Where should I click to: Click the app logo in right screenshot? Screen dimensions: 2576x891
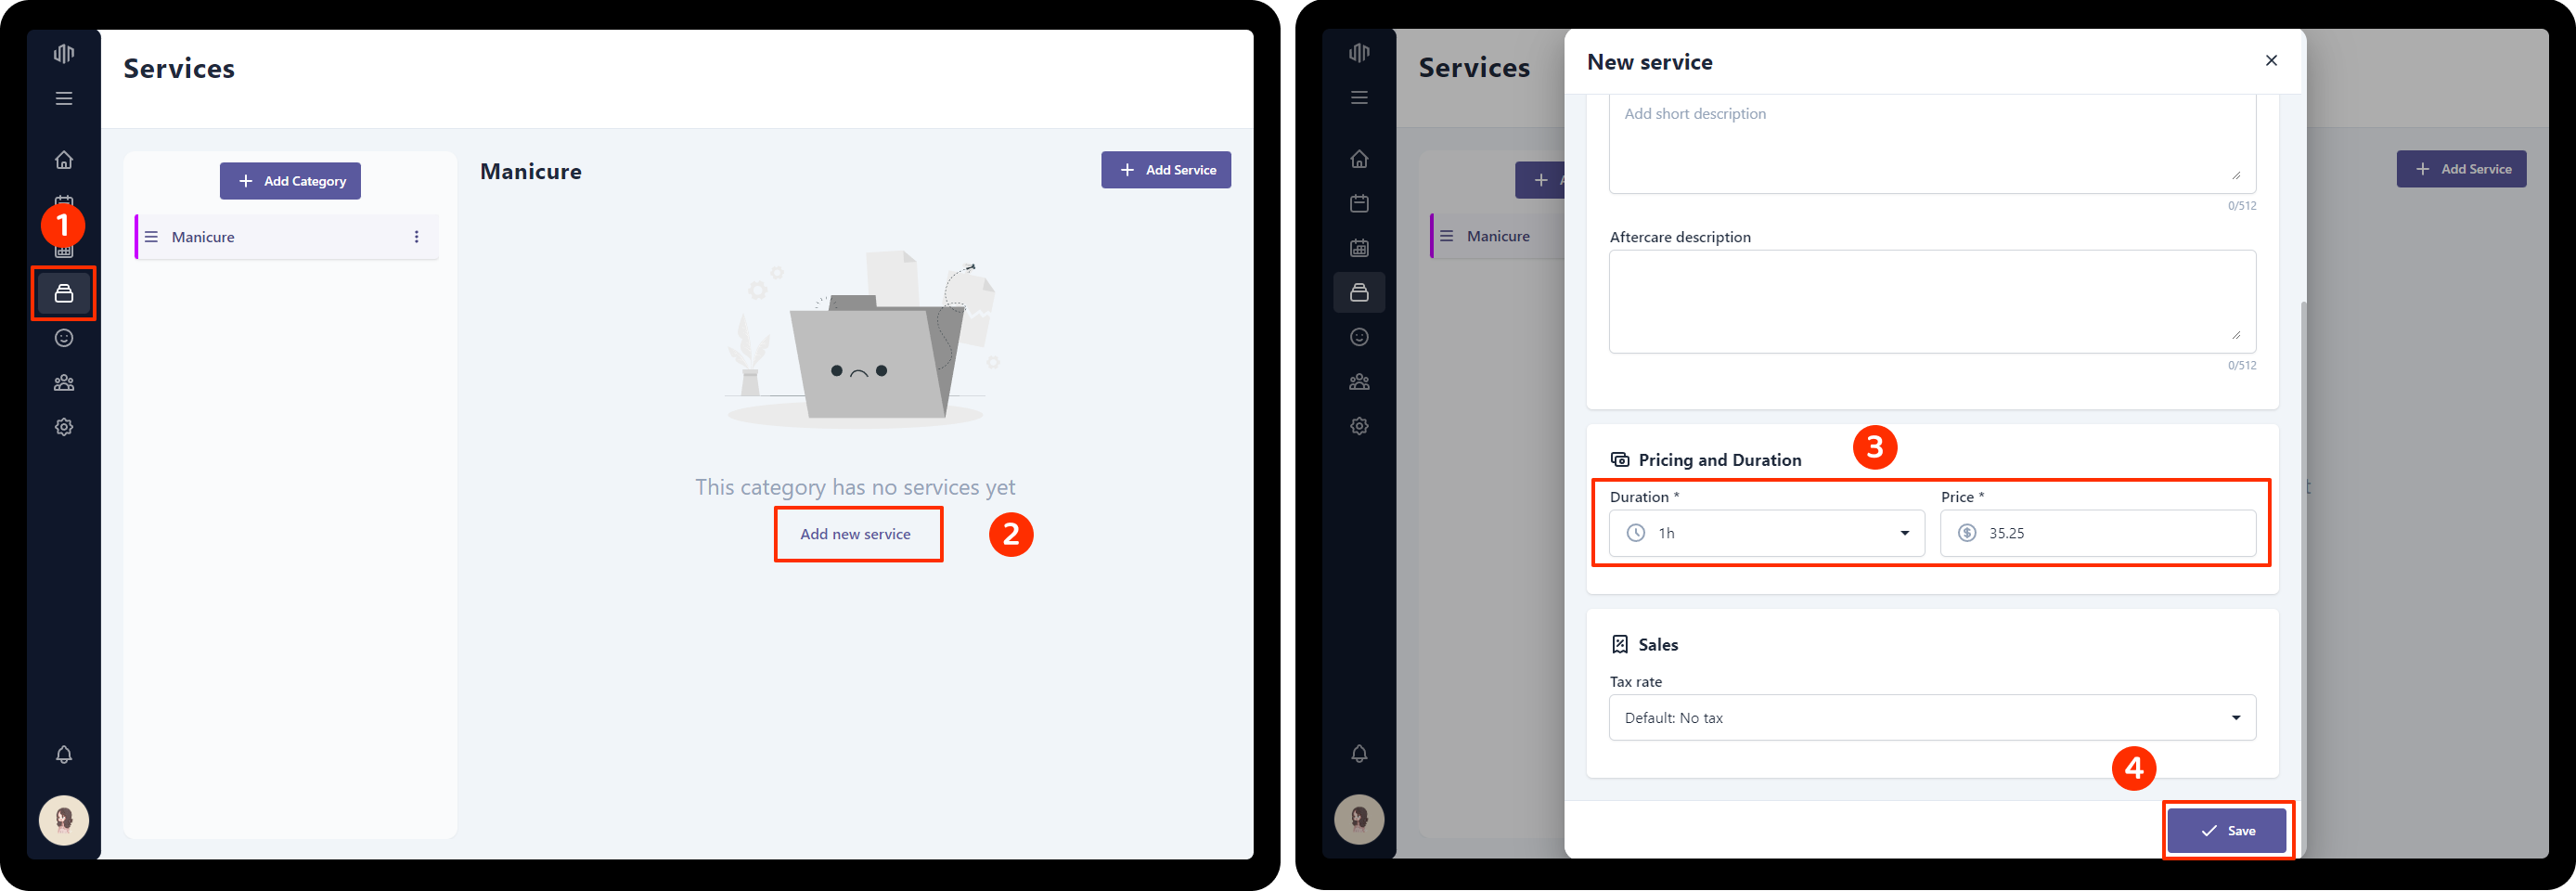(1359, 52)
